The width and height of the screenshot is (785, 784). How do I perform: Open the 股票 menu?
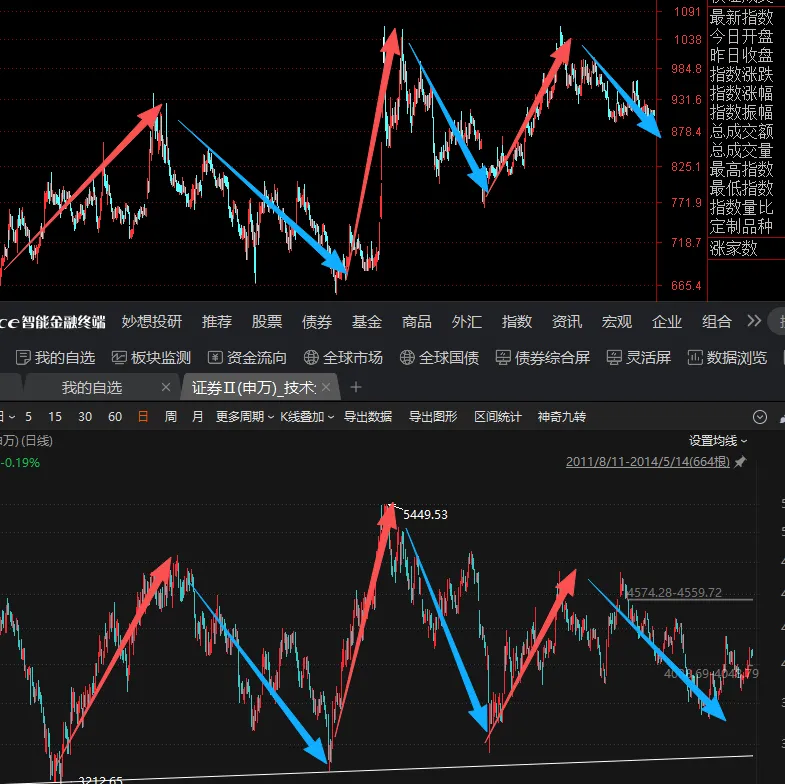pyautogui.click(x=267, y=321)
